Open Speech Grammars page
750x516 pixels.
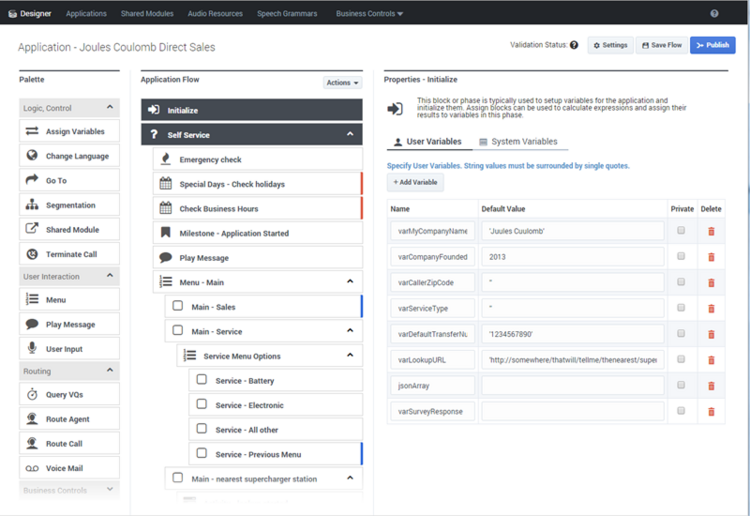click(287, 13)
